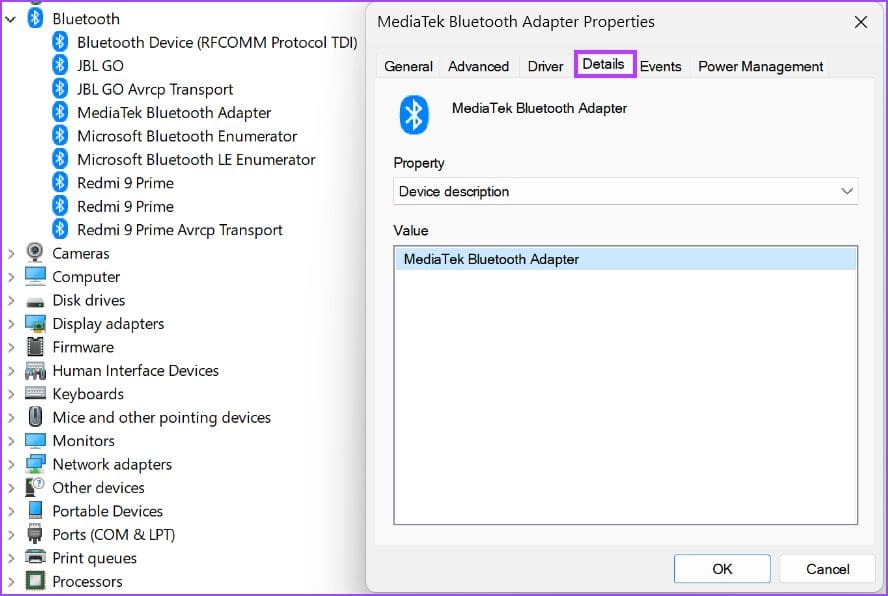Click icon beside Microsoft Bluetooth Enumerator
This screenshot has height=596, width=888.
(60, 135)
